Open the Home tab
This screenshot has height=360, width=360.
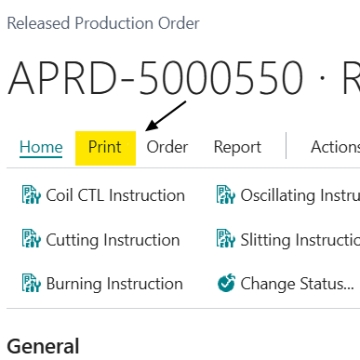(x=41, y=147)
